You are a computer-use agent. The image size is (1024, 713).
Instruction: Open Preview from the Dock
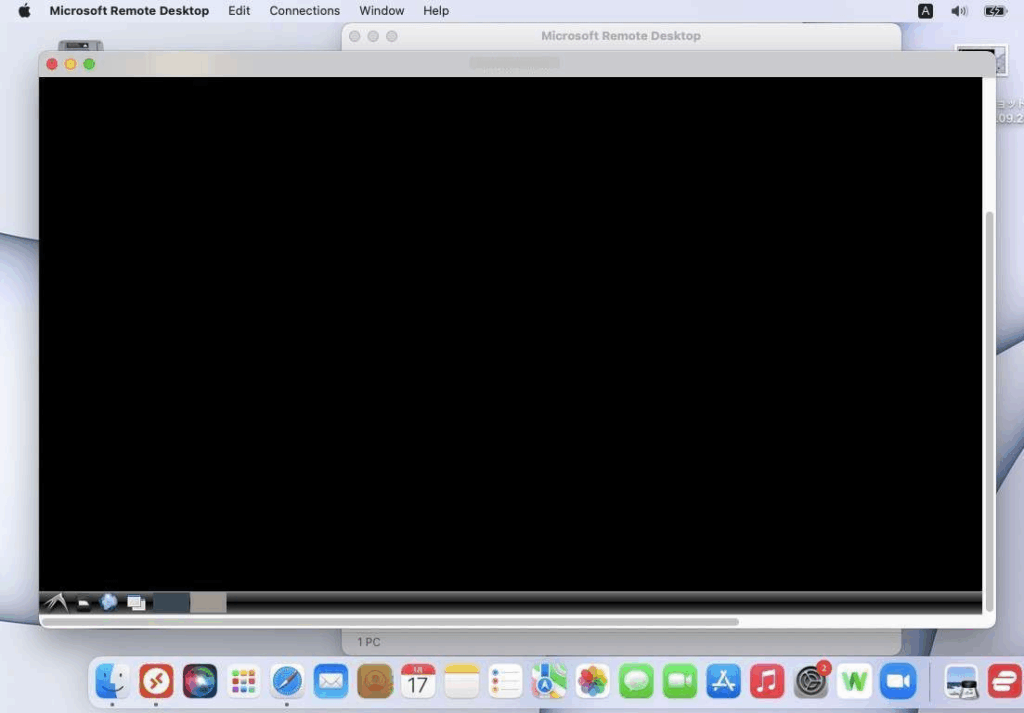pos(962,681)
